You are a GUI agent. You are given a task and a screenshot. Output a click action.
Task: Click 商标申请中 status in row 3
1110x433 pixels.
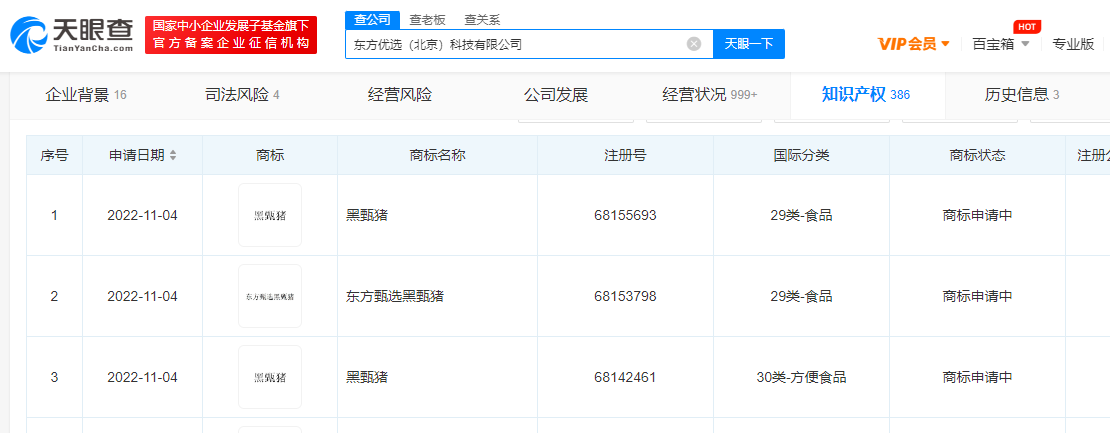coord(977,378)
